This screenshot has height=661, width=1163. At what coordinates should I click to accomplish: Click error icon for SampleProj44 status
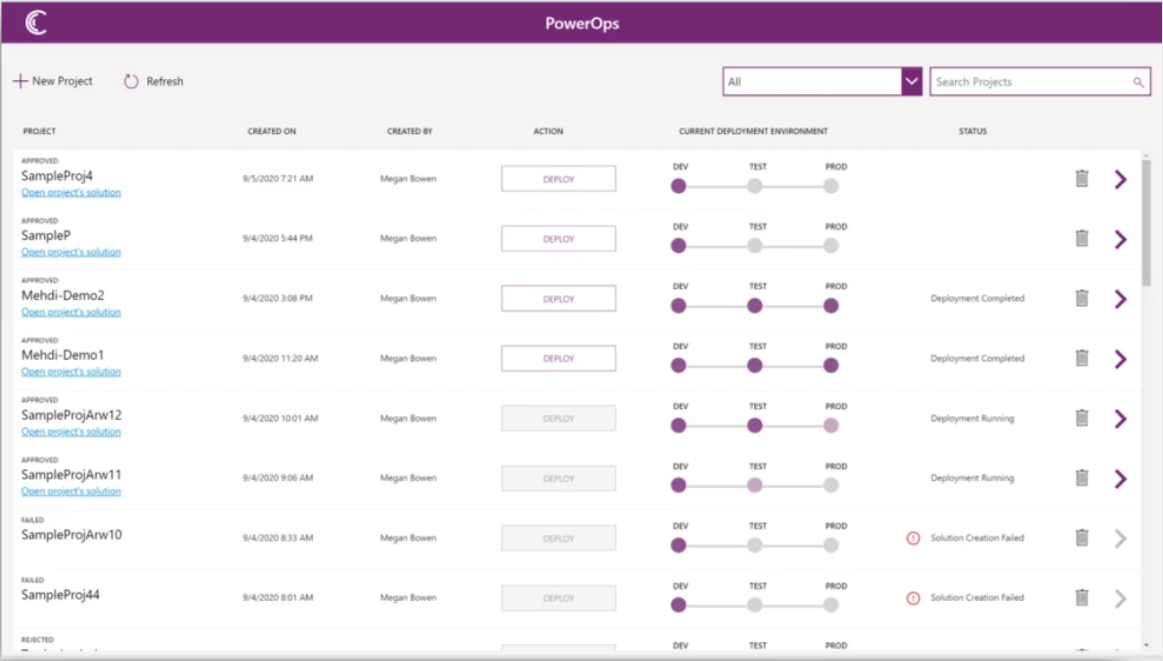913,598
